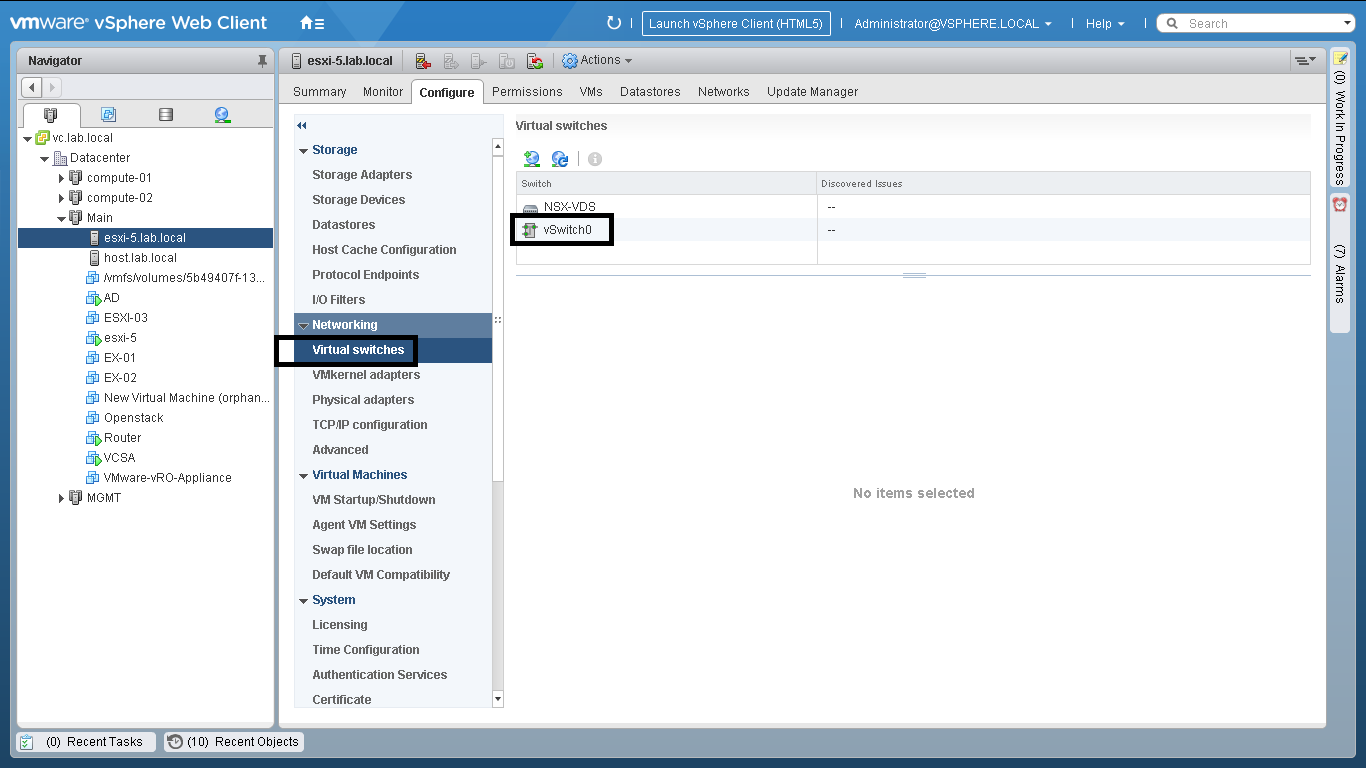The image size is (1366, 768).
Task: Switch to the Storage inventory icon tab
Action: pyautogui.click(x=166, y=115)
